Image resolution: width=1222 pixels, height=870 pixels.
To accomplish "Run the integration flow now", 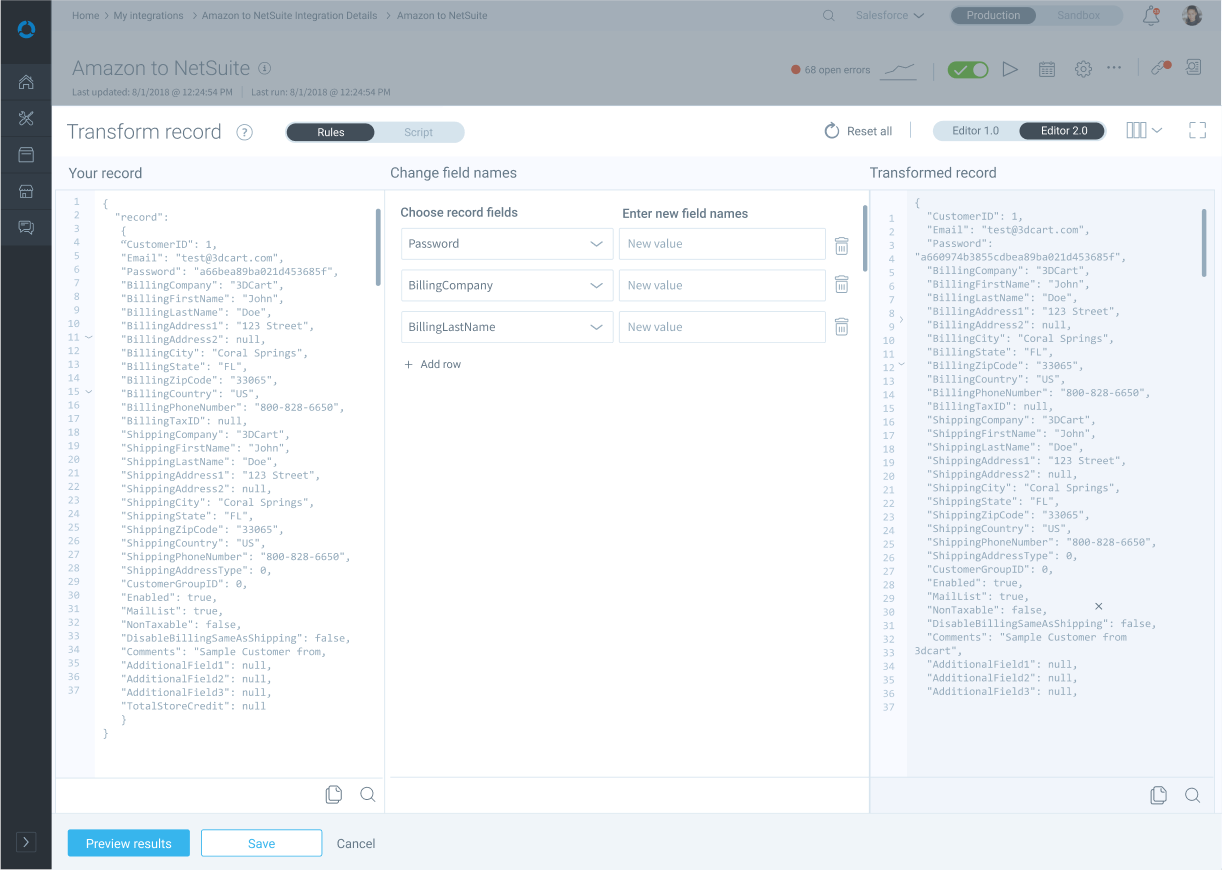I will (1010, 69).
